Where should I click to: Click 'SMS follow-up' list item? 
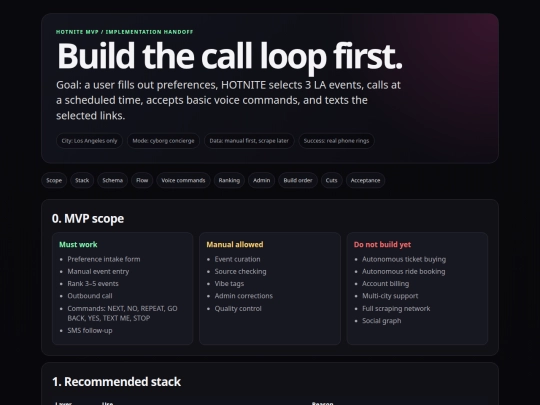pyautogui.click(x=90, y=331)
